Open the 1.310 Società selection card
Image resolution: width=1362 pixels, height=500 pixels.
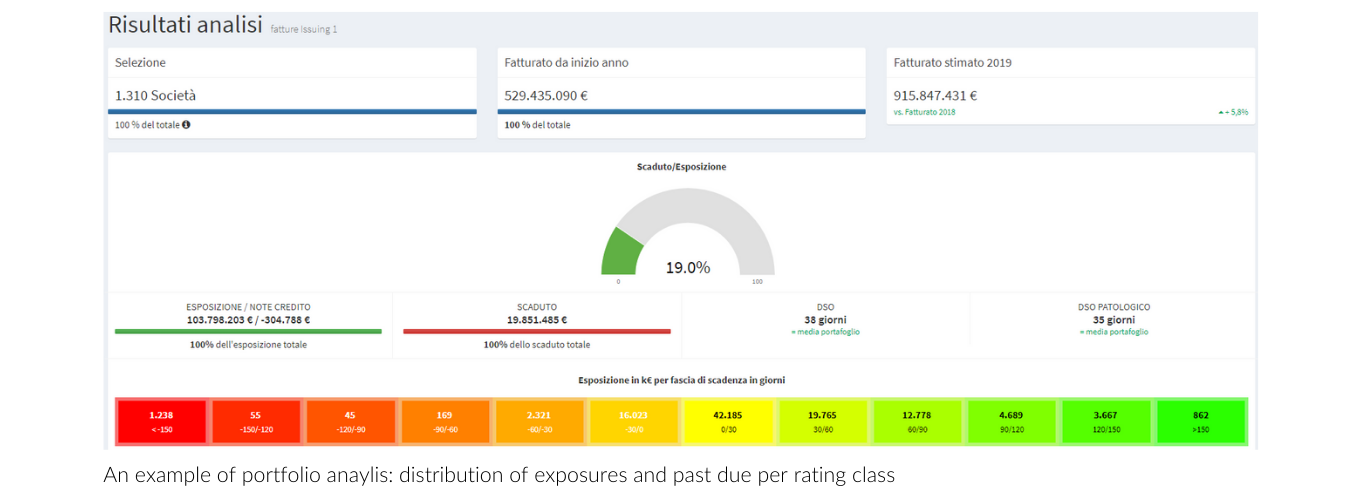[x=292, y=92]
